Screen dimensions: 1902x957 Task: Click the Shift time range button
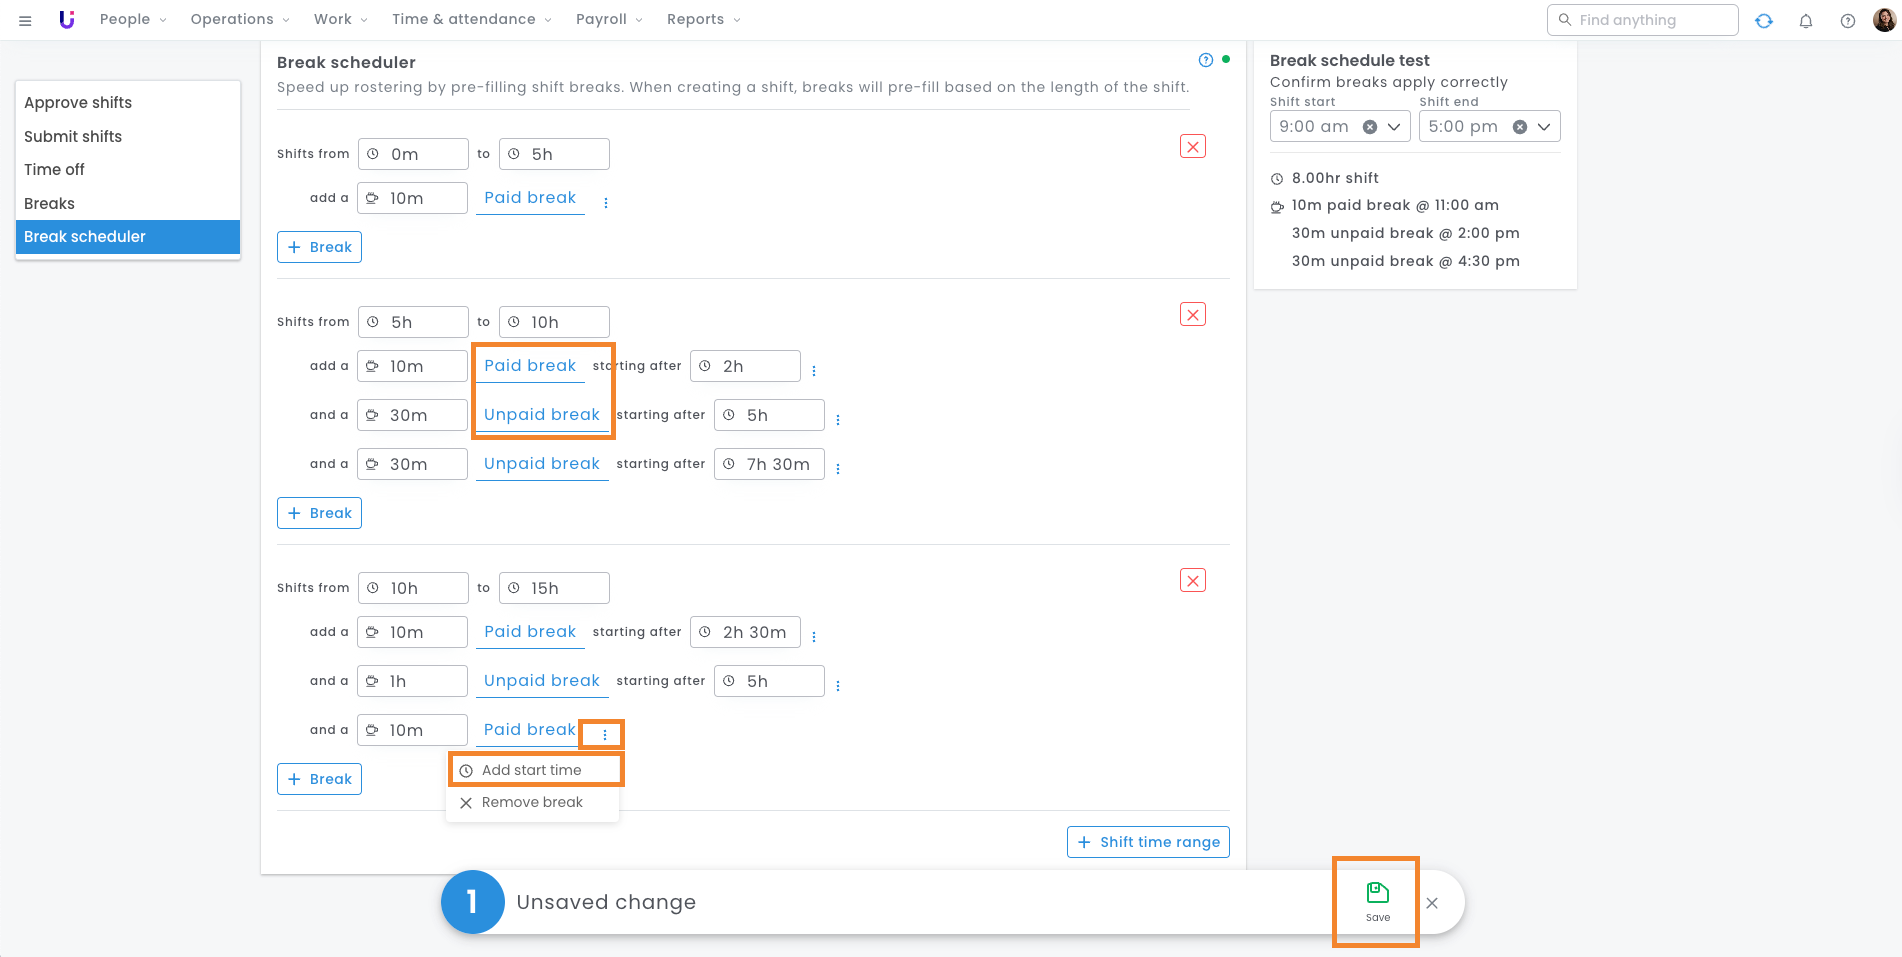(x=1148, y=842)
